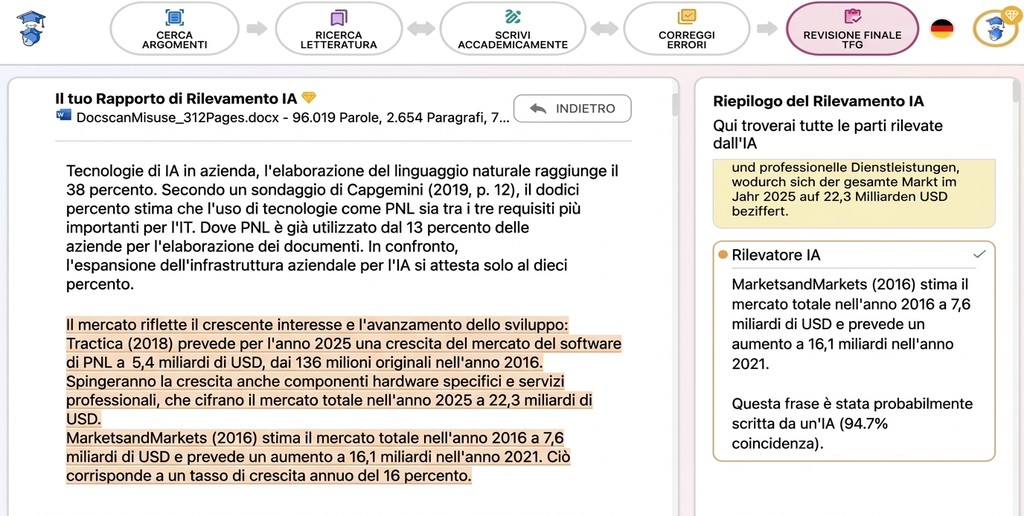This screenshot has height=516, width=1024.
Task: Click the checkmark icon above Correggi Errori
Action: (x=686, y=17)
